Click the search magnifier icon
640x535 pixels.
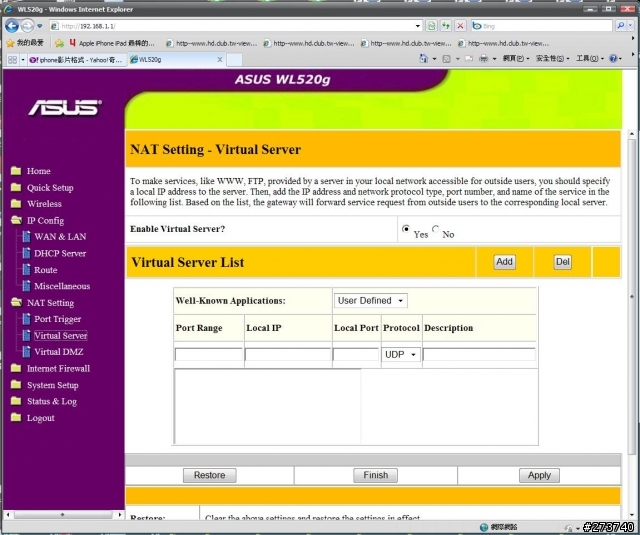620,26
